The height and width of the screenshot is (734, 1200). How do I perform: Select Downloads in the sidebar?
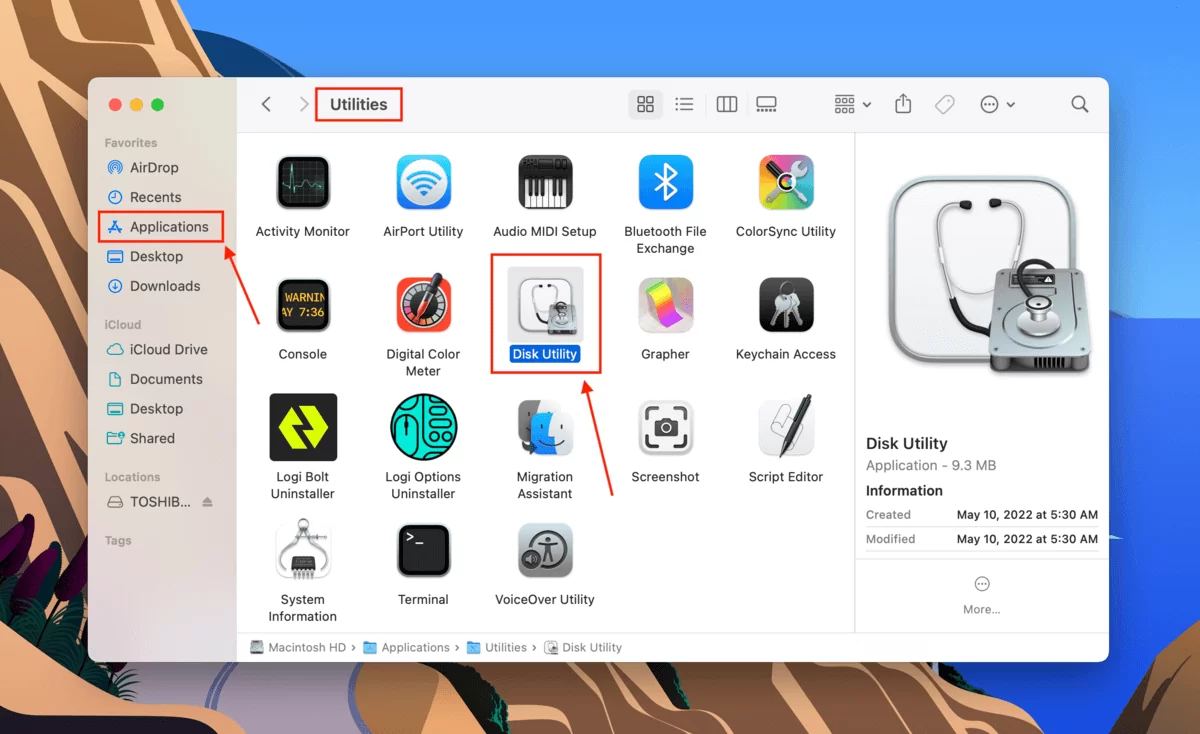coord(162,286)
